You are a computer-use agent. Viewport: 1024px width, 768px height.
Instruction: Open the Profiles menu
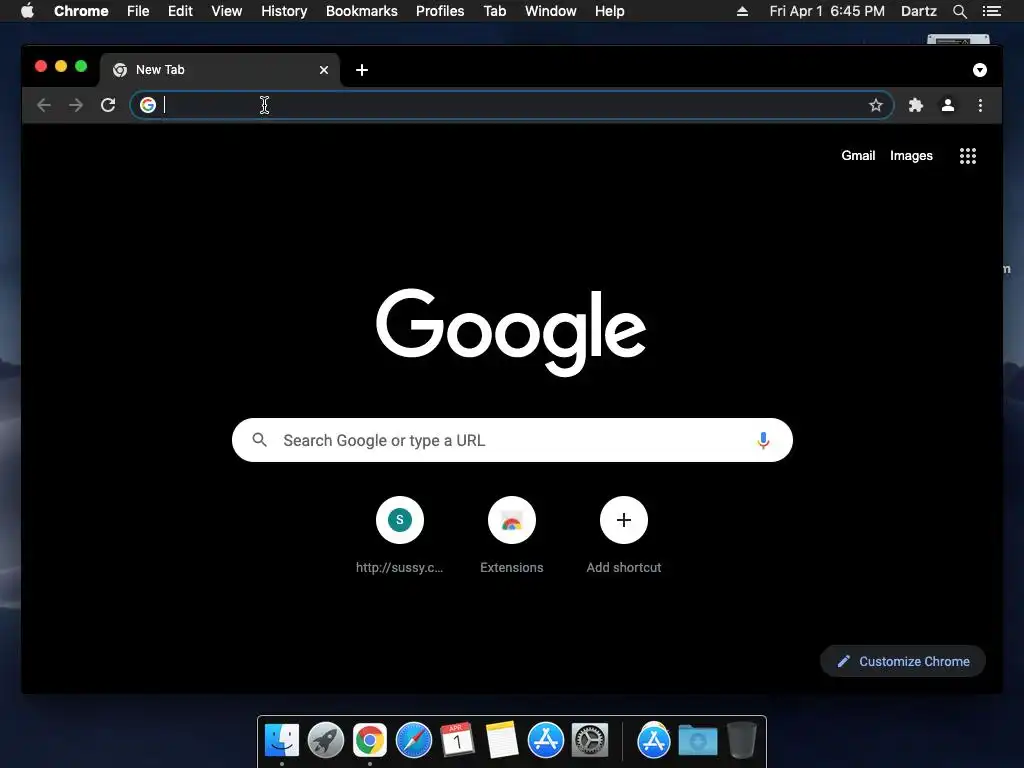[x=440, y=11]
